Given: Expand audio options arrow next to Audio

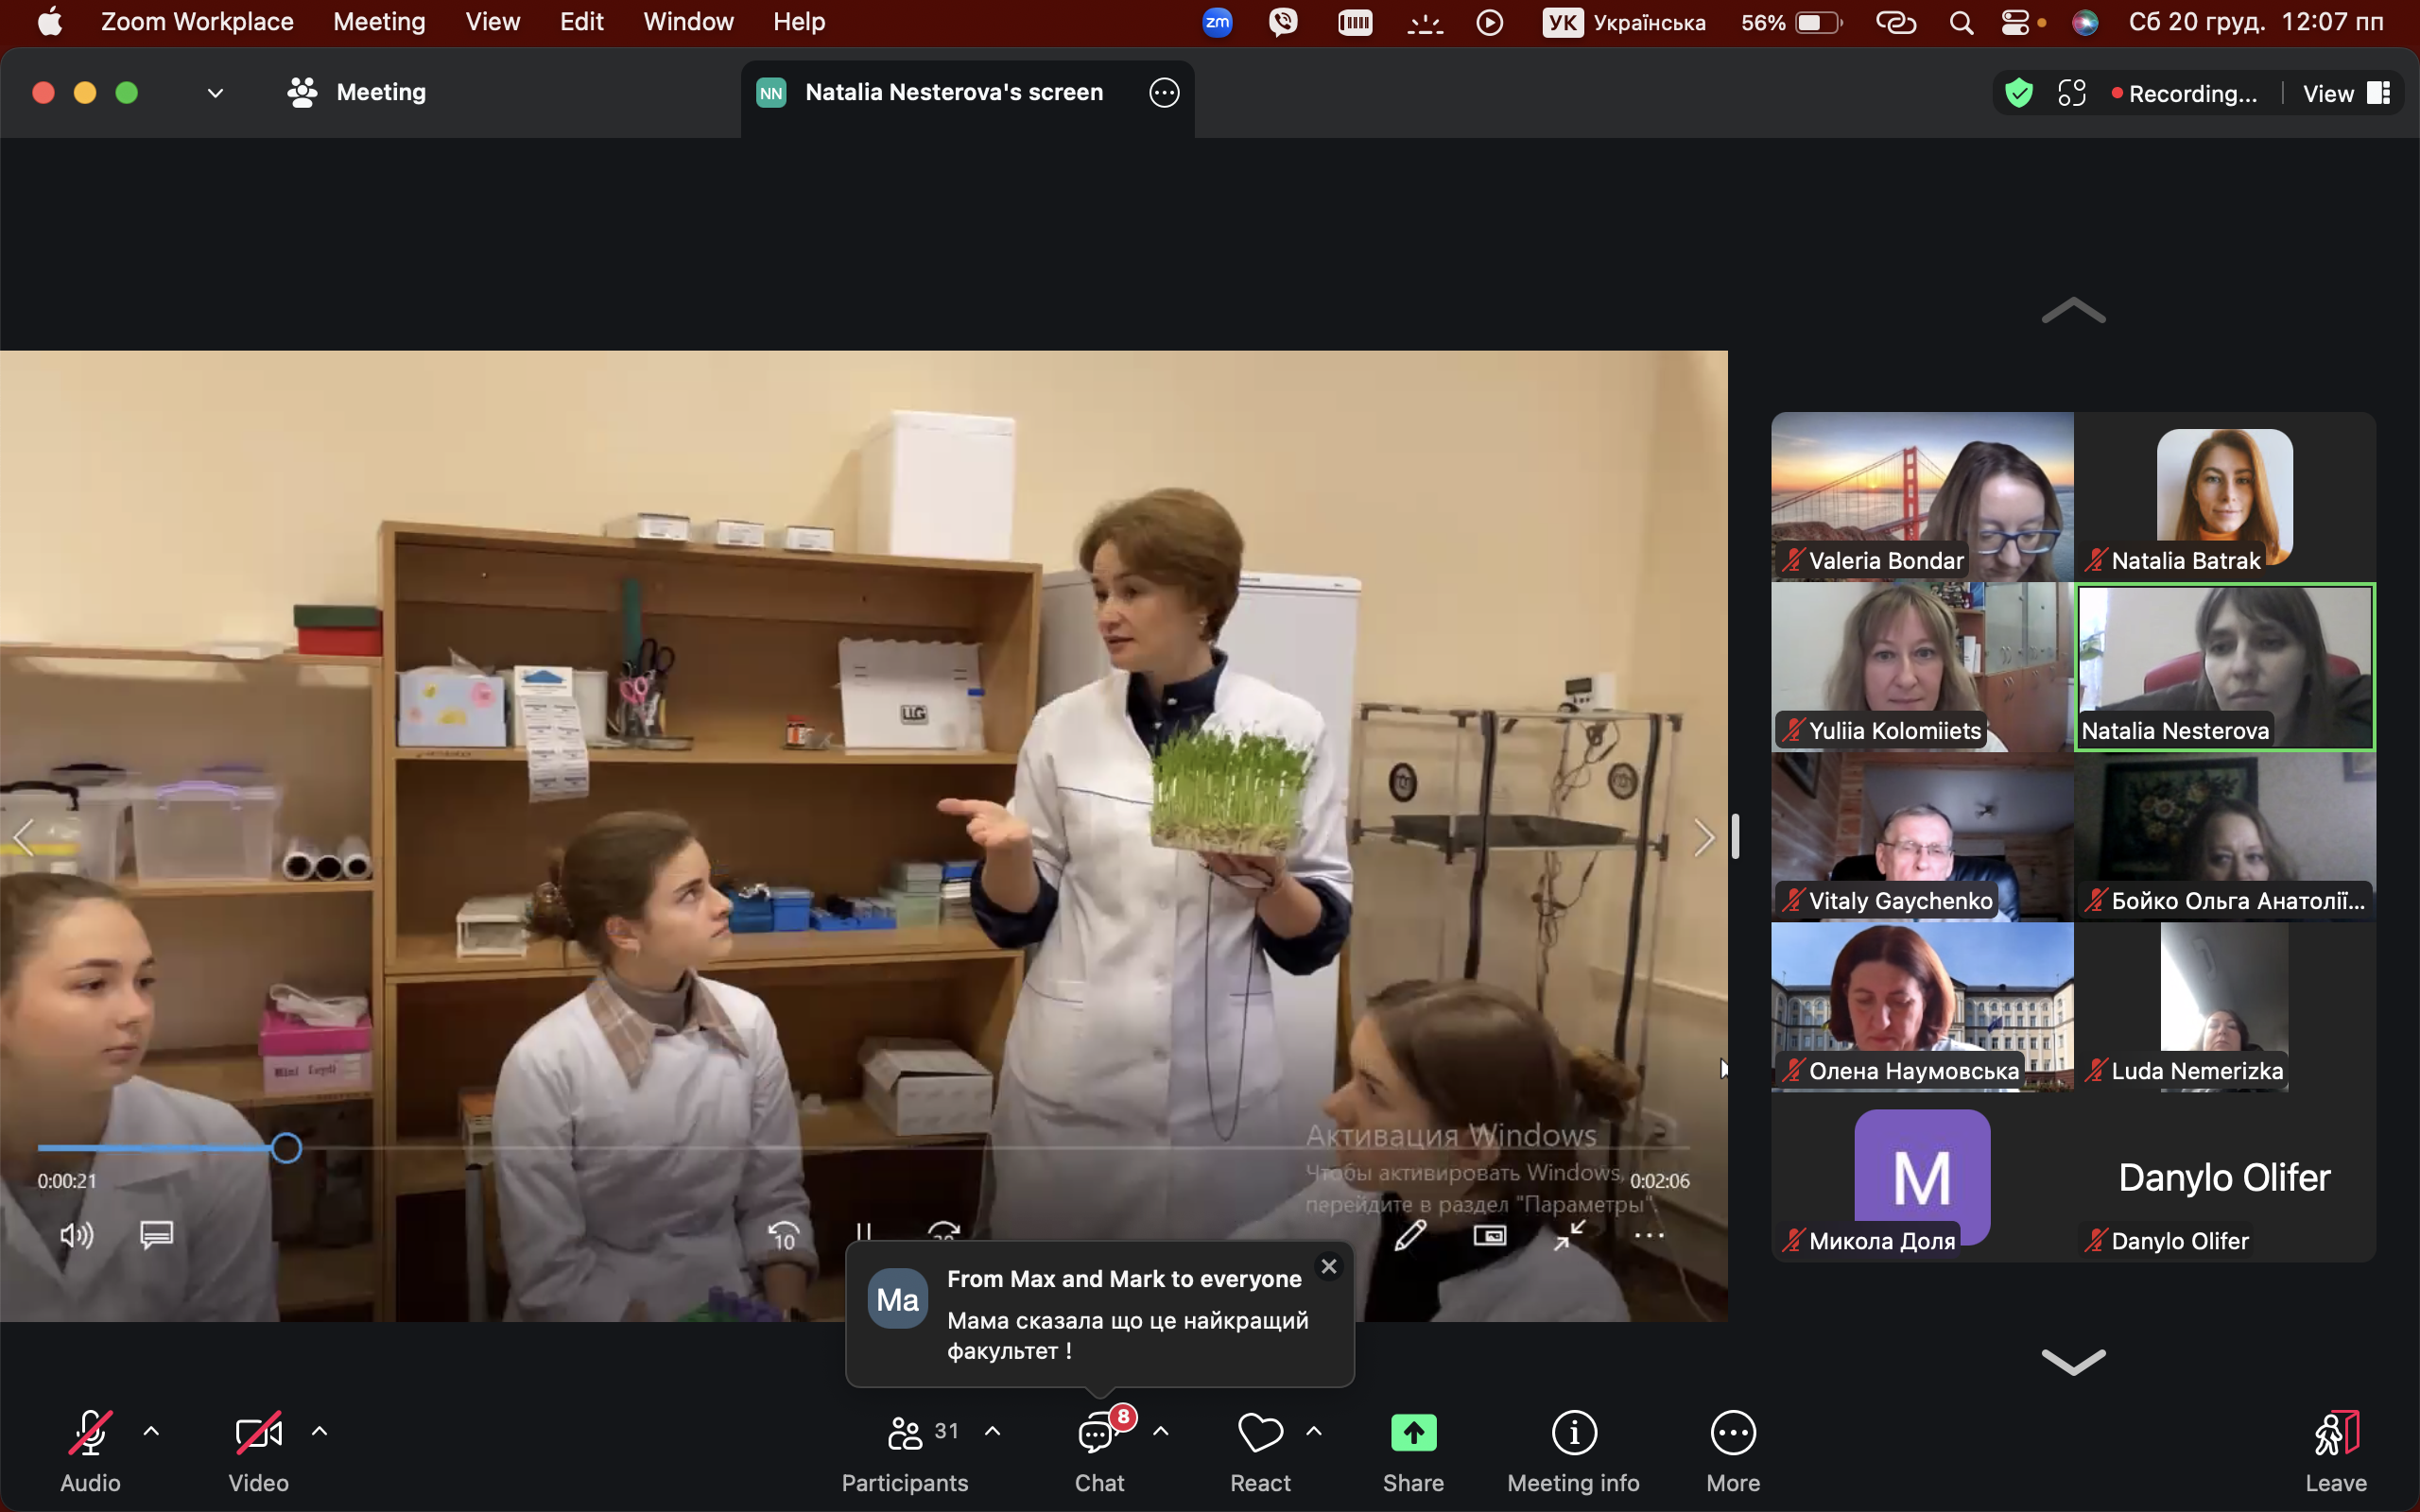Looking at the screenshot, I should (x=151, y=1431).
